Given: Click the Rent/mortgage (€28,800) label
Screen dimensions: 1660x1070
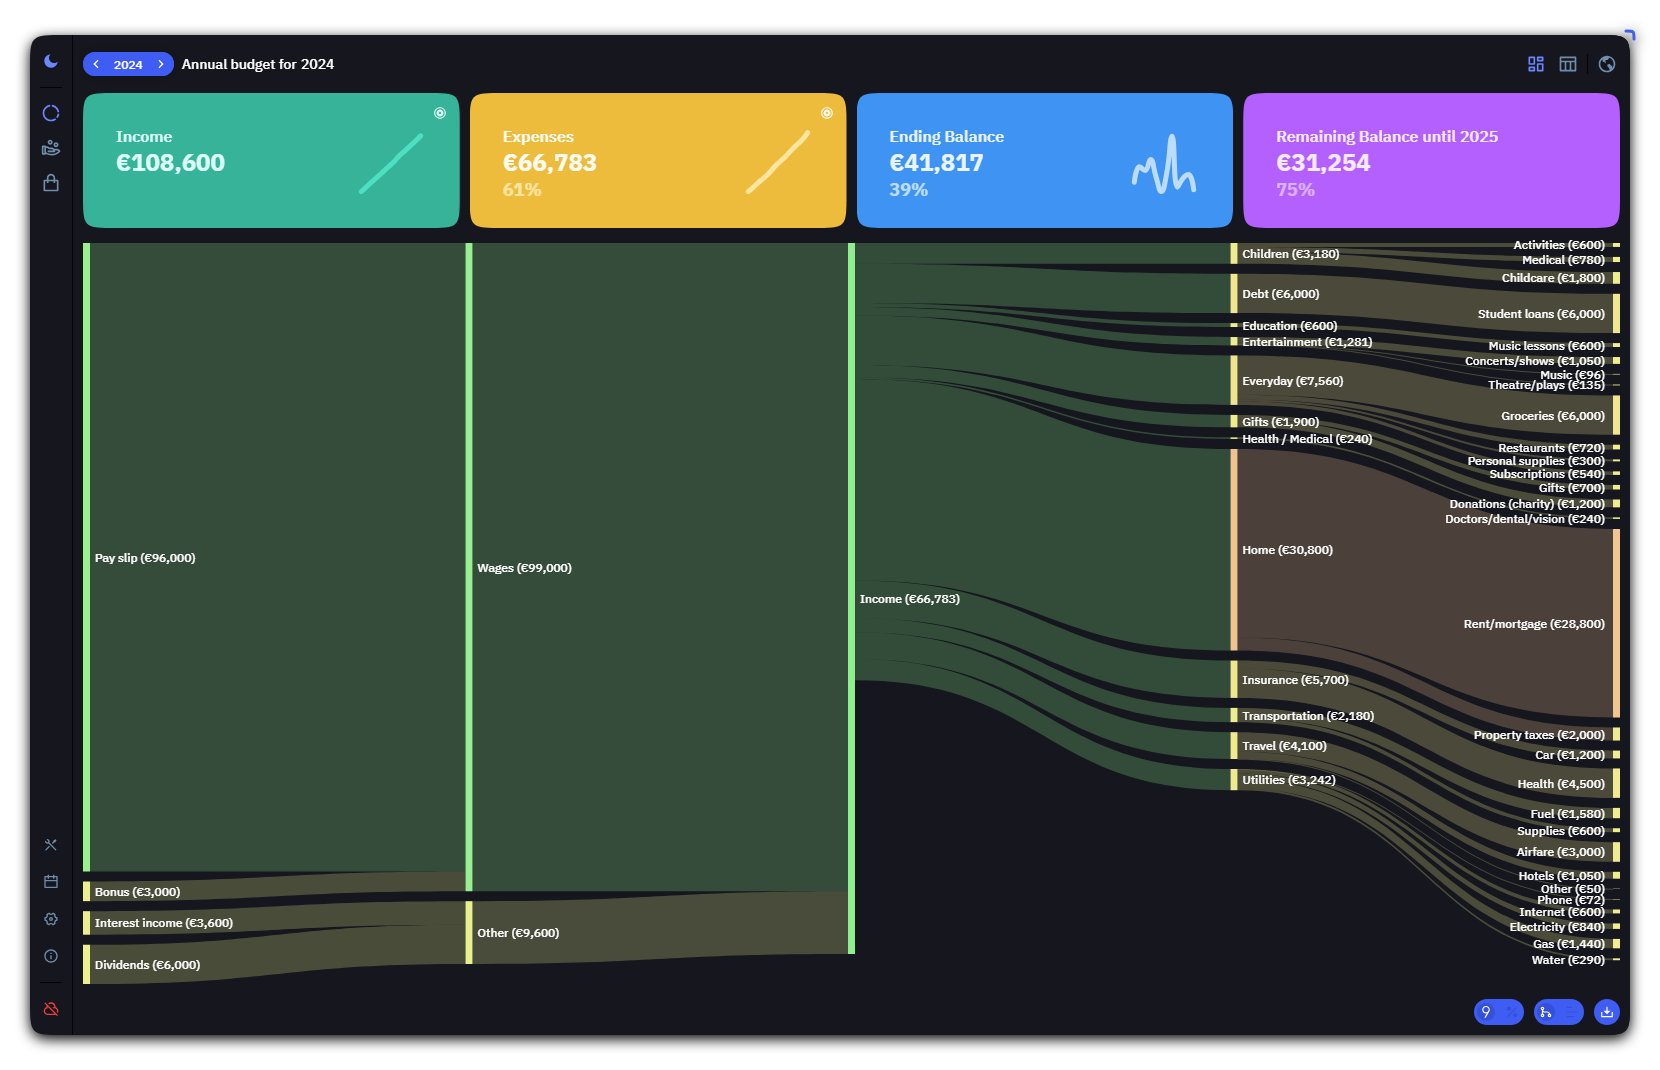Looking at the screenshot, I should point(1534,624).
